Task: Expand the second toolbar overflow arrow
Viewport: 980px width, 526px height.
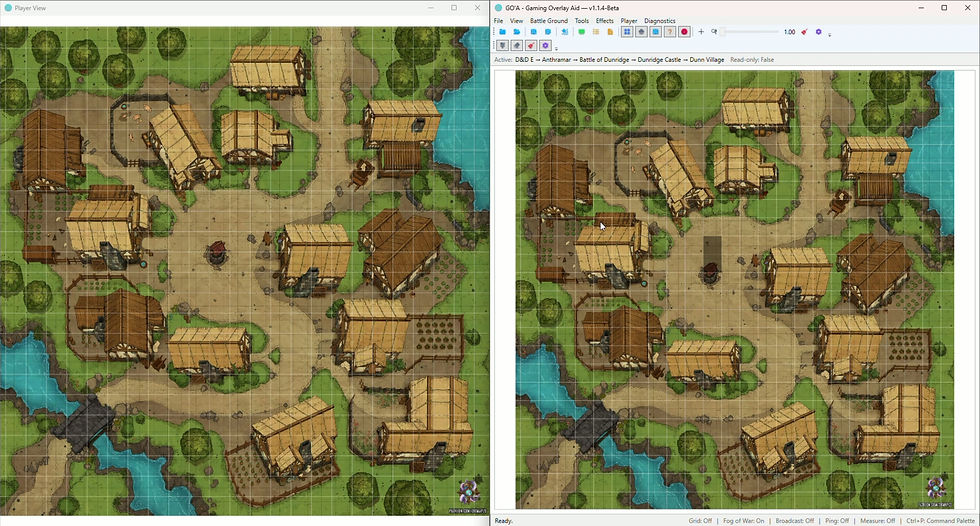Action: 556,49
